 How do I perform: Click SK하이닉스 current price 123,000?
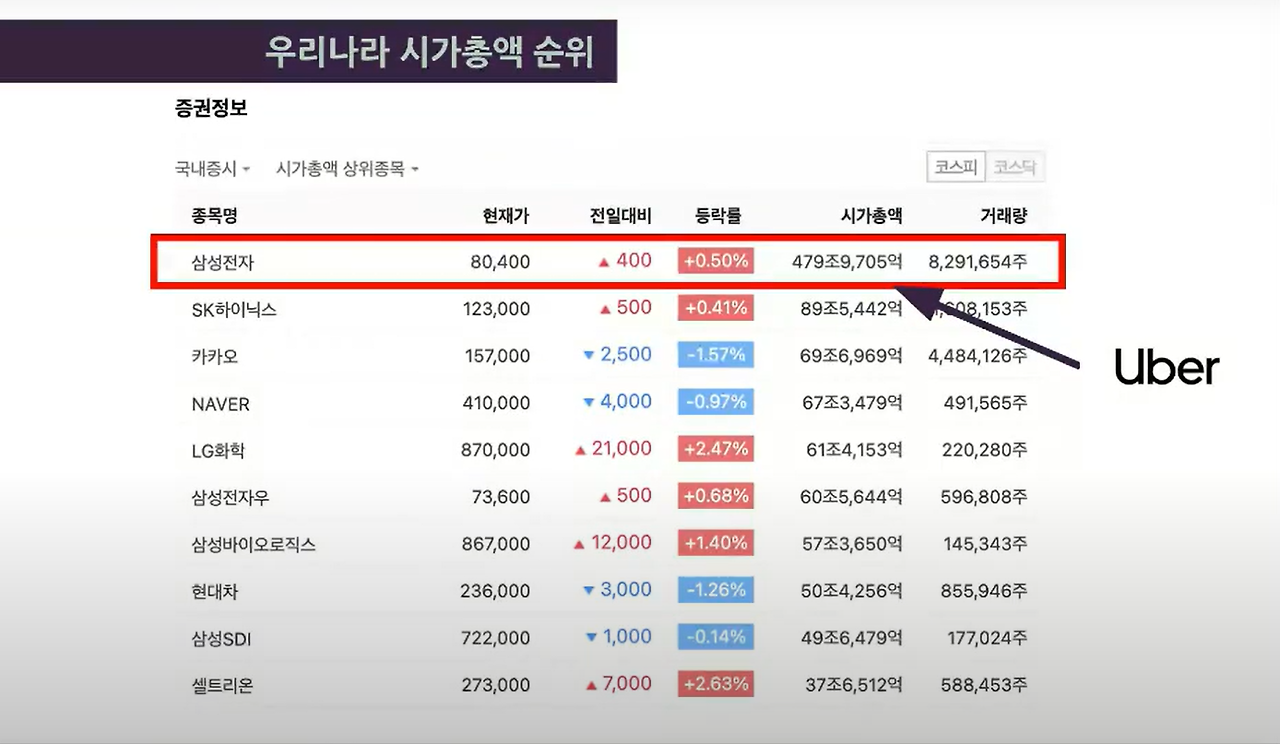point(496,309)
